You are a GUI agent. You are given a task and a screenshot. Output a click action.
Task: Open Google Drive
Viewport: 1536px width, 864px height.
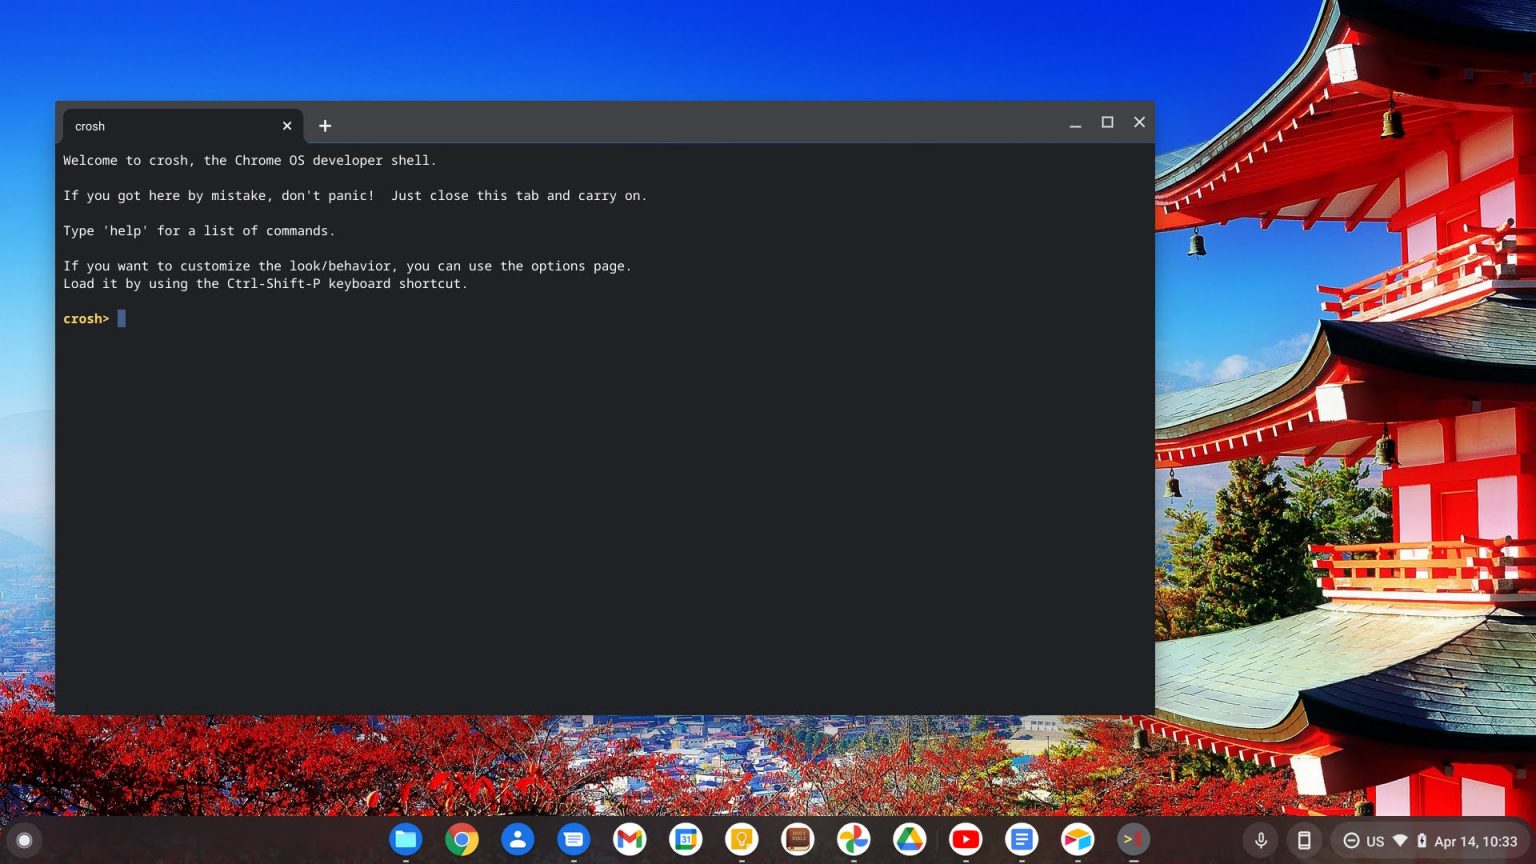(909, 839)
